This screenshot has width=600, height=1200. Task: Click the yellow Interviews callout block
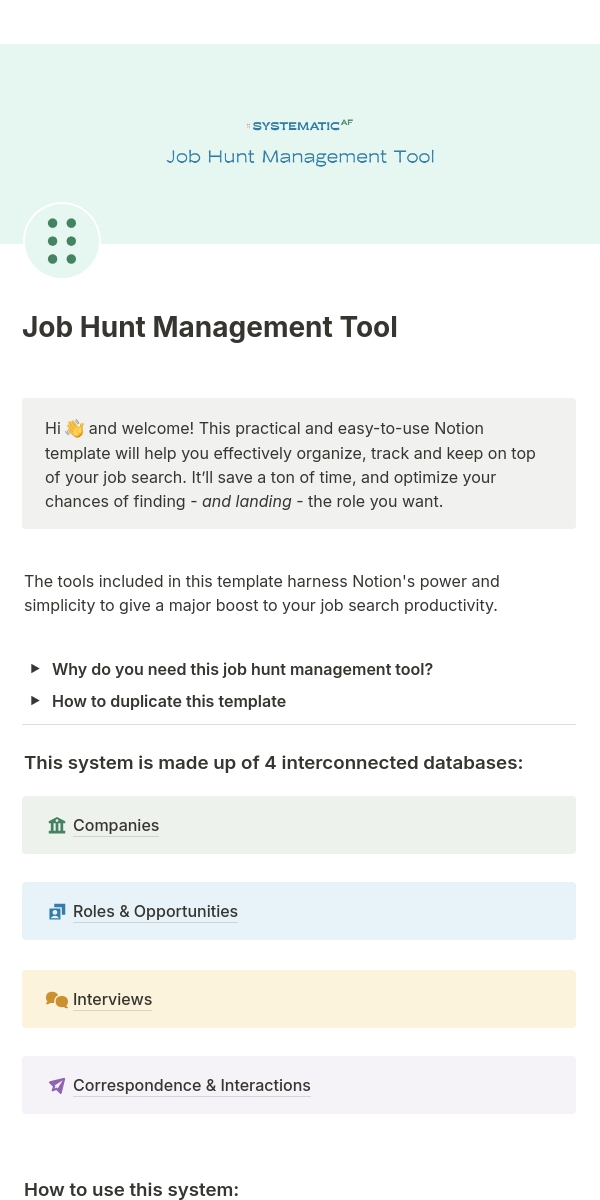pyautogui.click(x=299, y=999)
